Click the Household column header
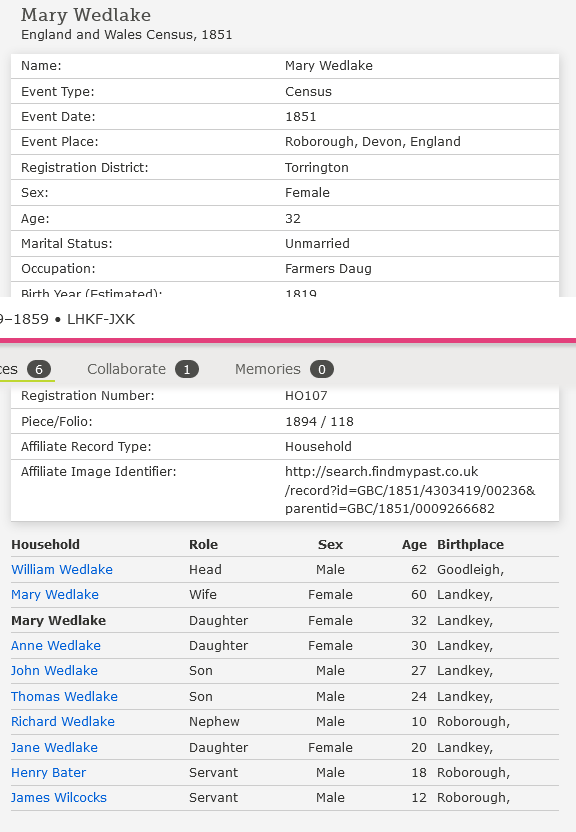The height and width of the screenshot is (832, 576). point(46,544)
